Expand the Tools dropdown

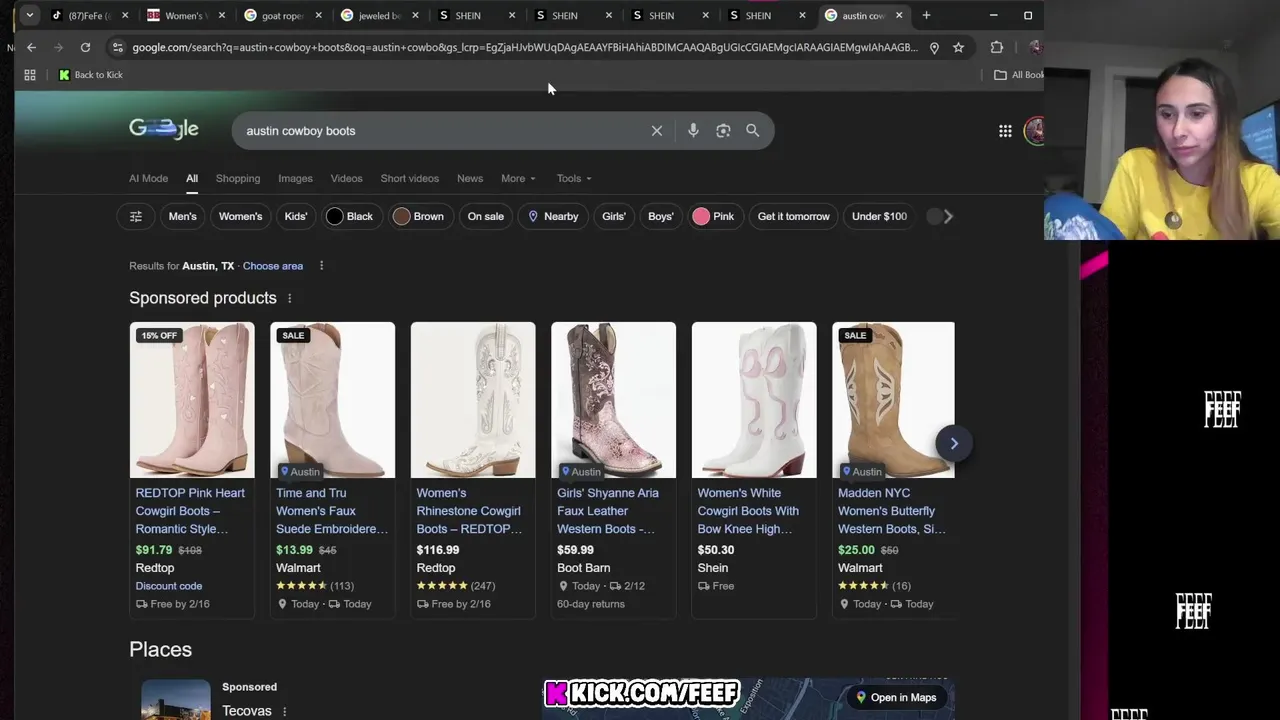click(x=574, y=178)
